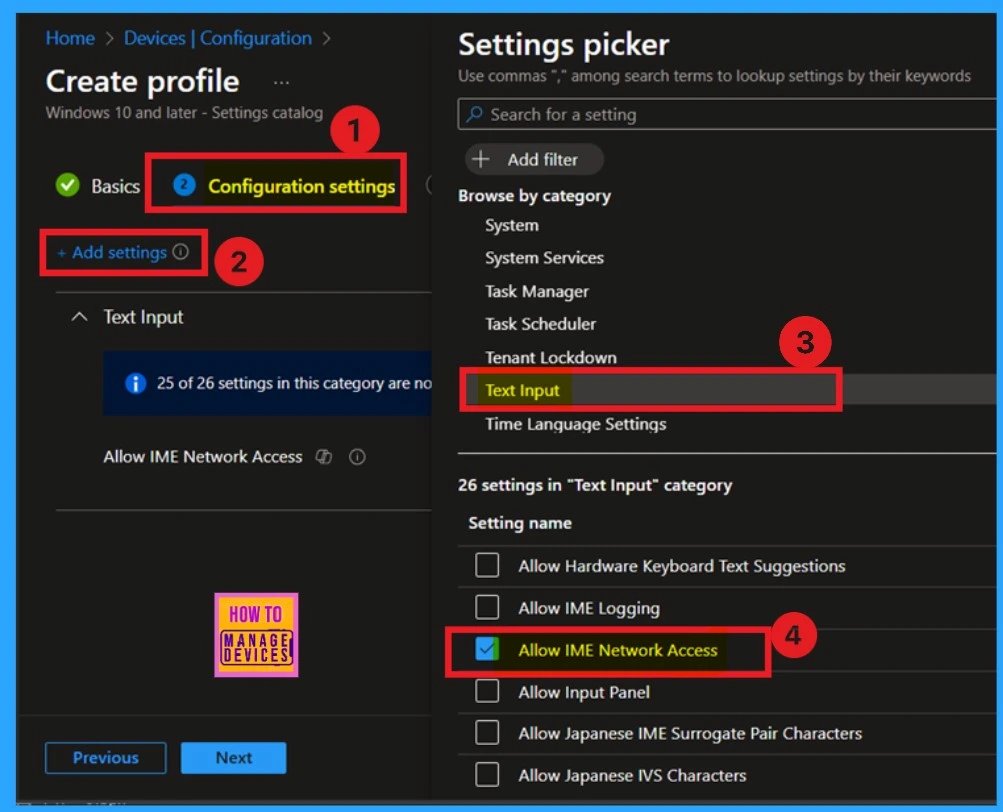Show info tooltip for Allow IME Network Access
The height and width of the screenshot is (812, 1003).
coord(357,457)
